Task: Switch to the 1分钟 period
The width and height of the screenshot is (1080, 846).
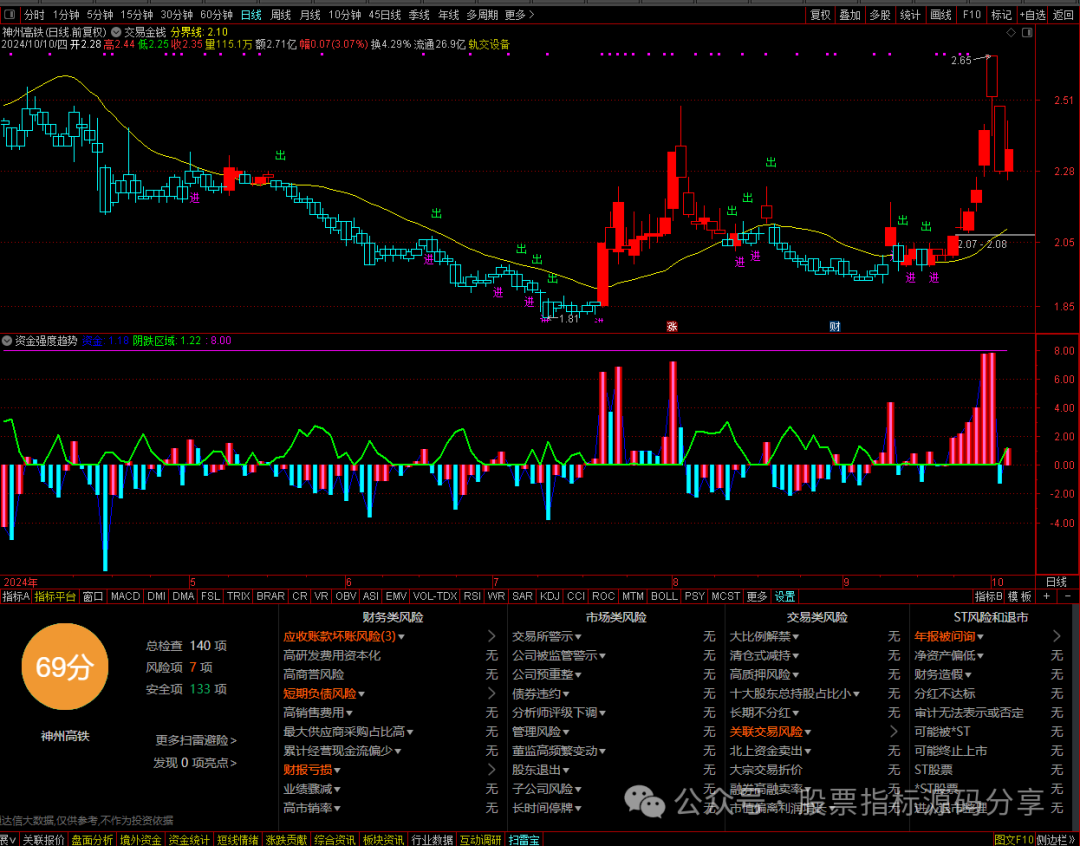Action: (x=65, y=14)
